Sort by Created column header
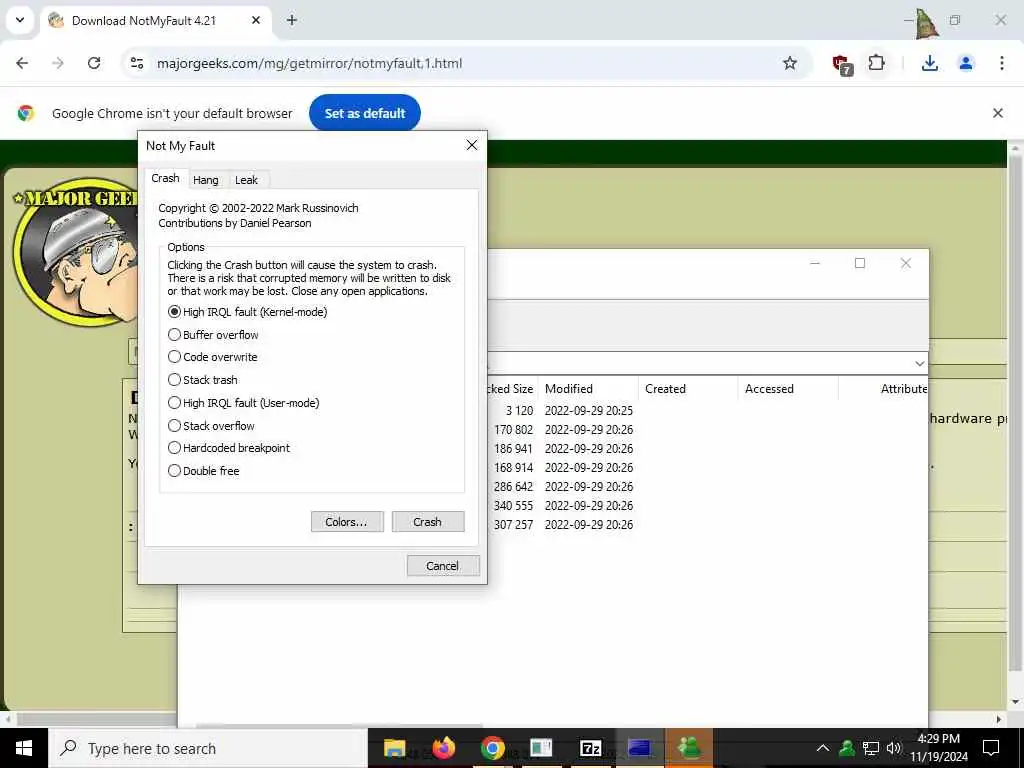Image resolution: width=1024 pixels, height=768 pixels. click(688, 389)
